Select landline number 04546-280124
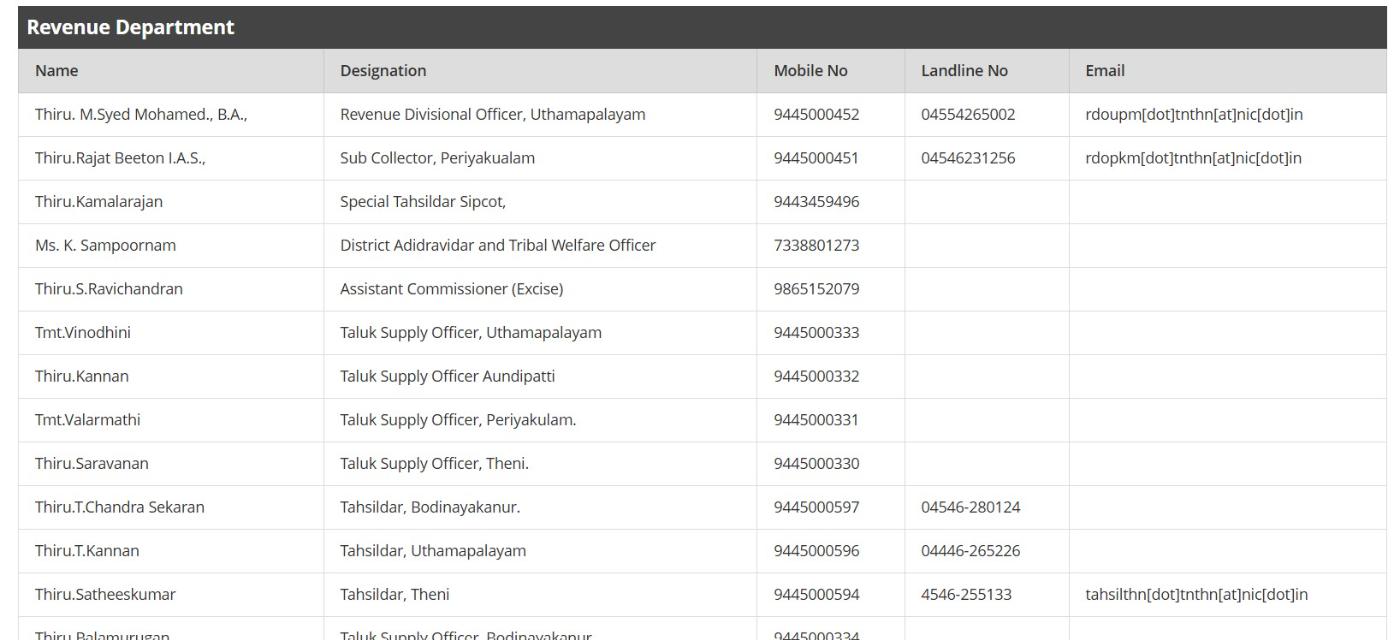1400x640 pixels. pyautogui.click(x=970, y=508)
